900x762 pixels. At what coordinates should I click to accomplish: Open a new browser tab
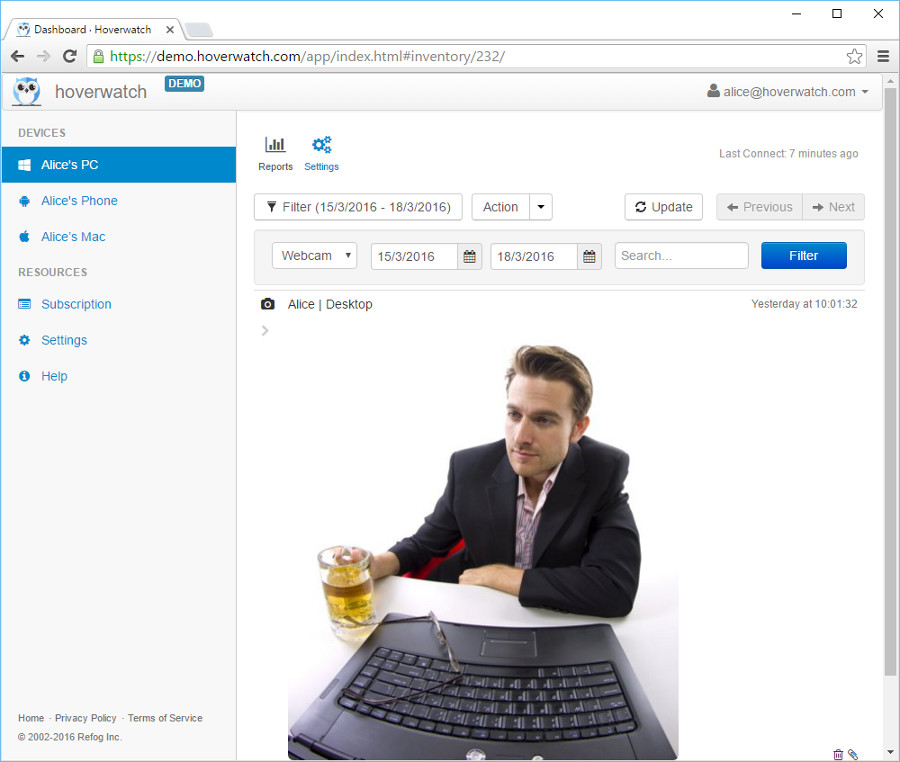click(x=199, y=29)
